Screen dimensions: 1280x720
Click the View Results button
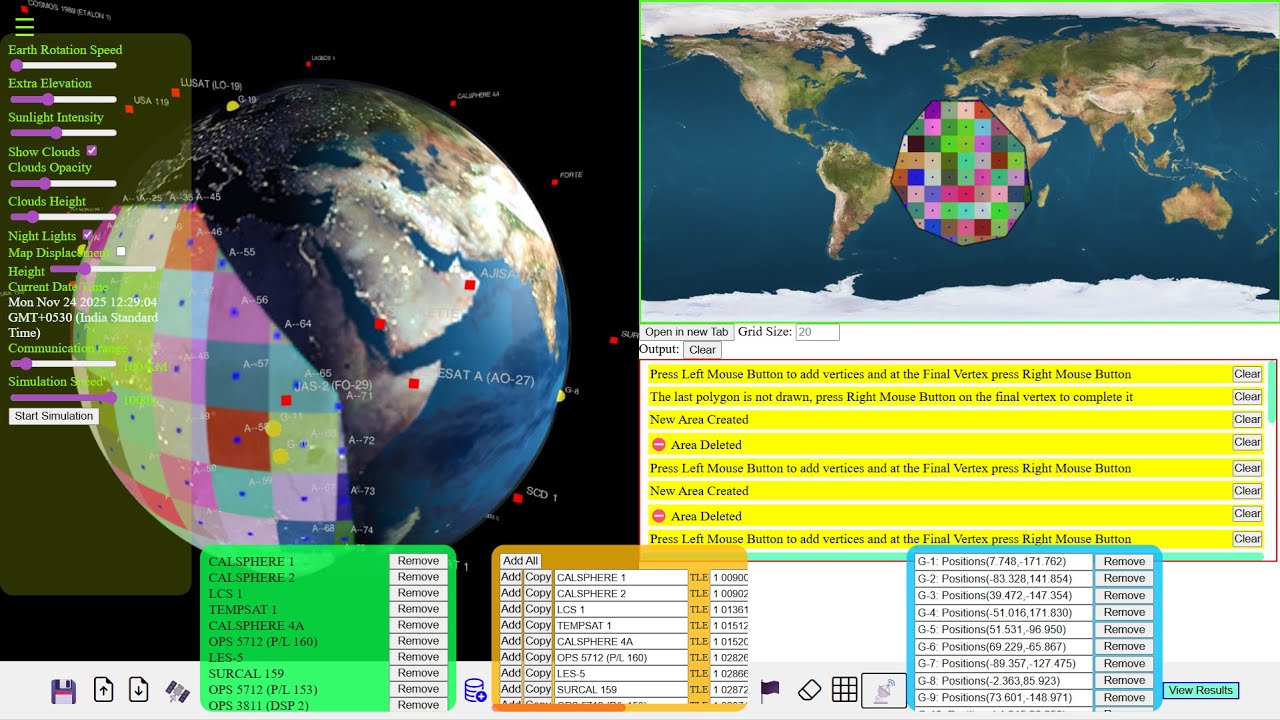click(1201, 691)
